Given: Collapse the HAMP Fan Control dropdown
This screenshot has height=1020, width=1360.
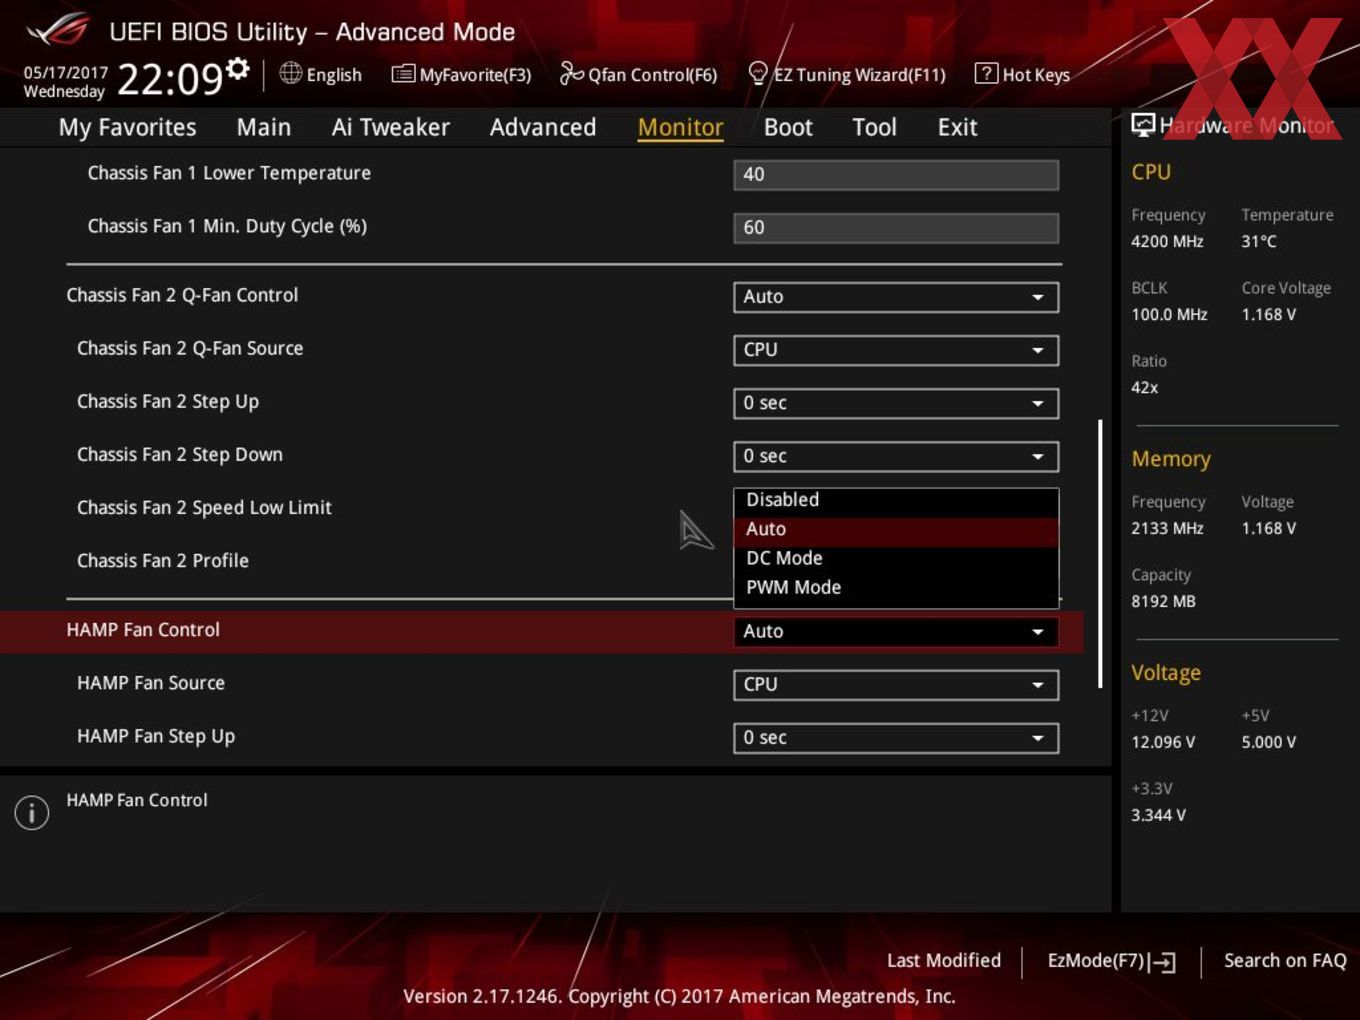Looking at the screenshot, I should pyautogui.click(x=896, y=631).
